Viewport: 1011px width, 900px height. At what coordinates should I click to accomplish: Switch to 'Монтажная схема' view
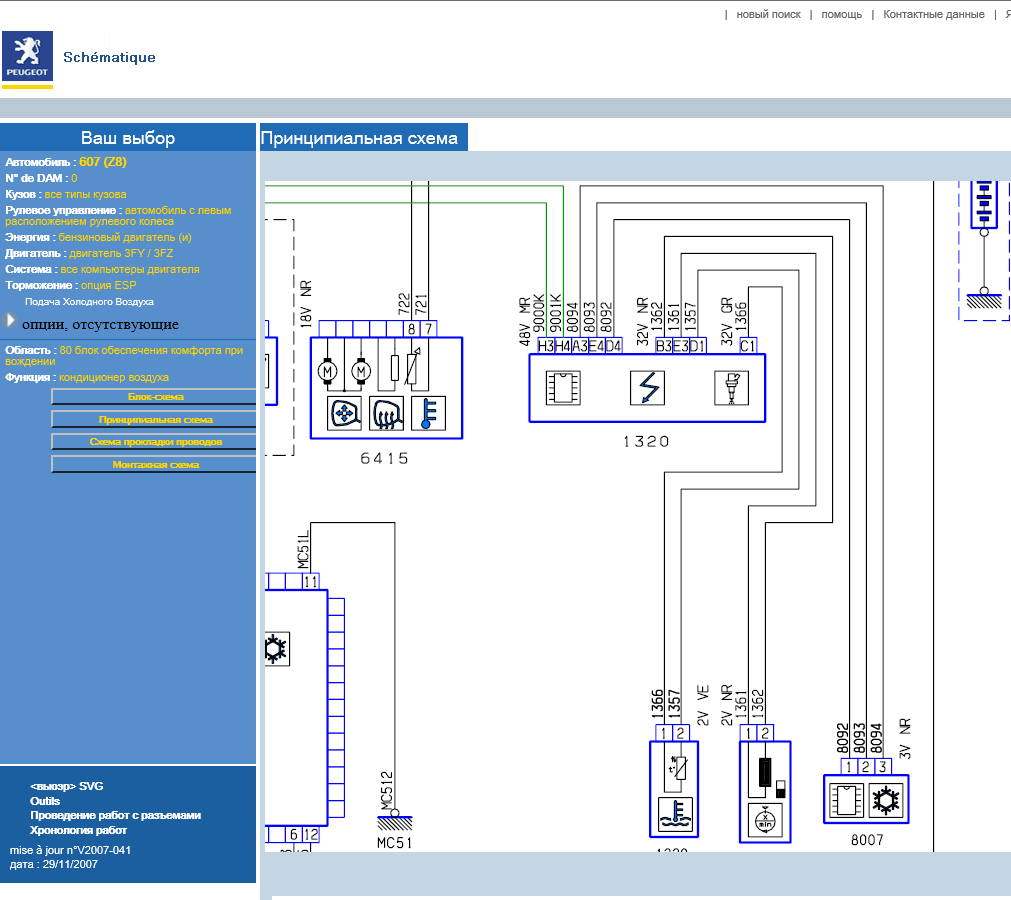[x=154, y=464]
